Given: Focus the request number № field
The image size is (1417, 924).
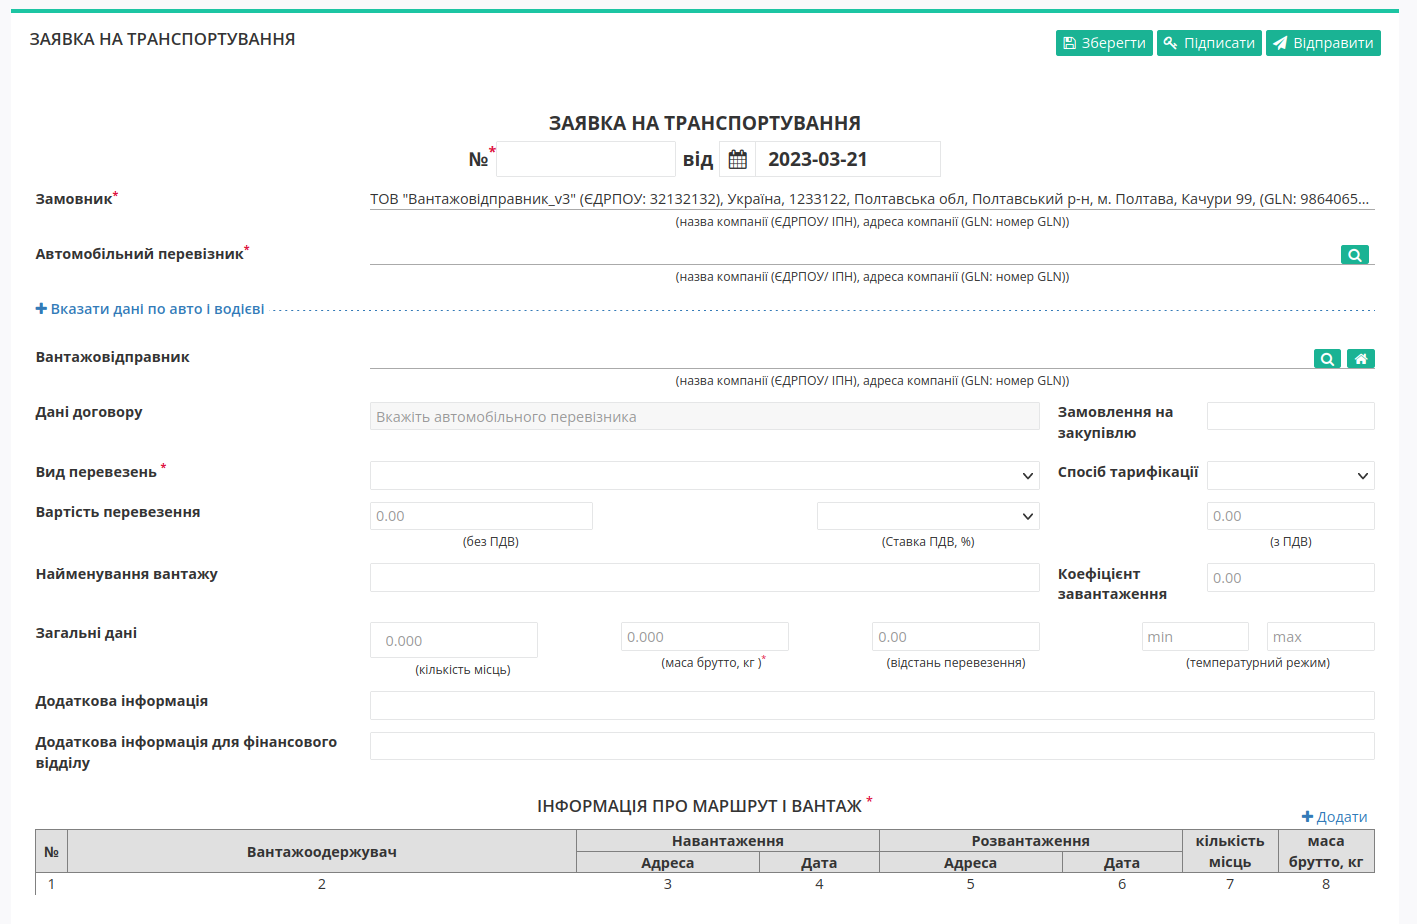Looking at the screenshot, I should tap(586, 159).
